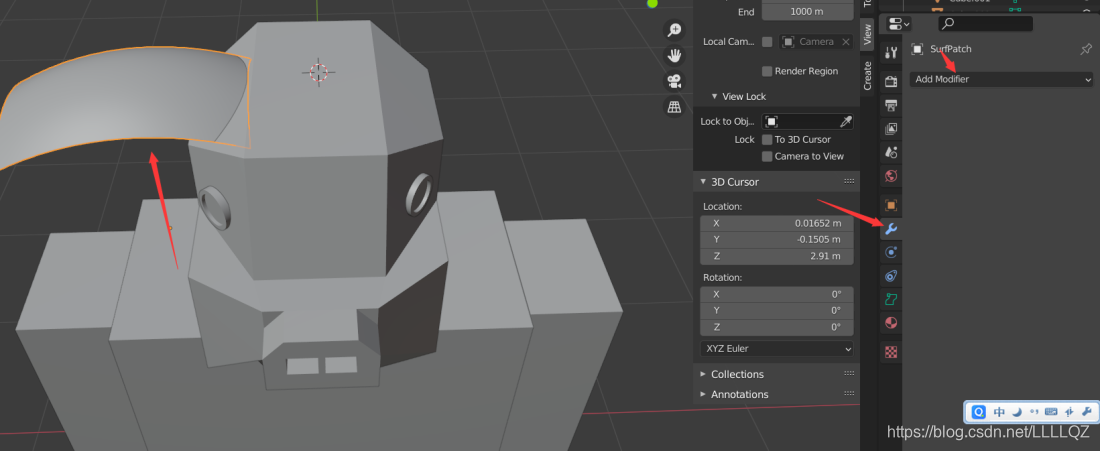The width and height of the screenshot is (1100, 451).
Task: Open the Render properties tab icon
Action: [891, 81]
